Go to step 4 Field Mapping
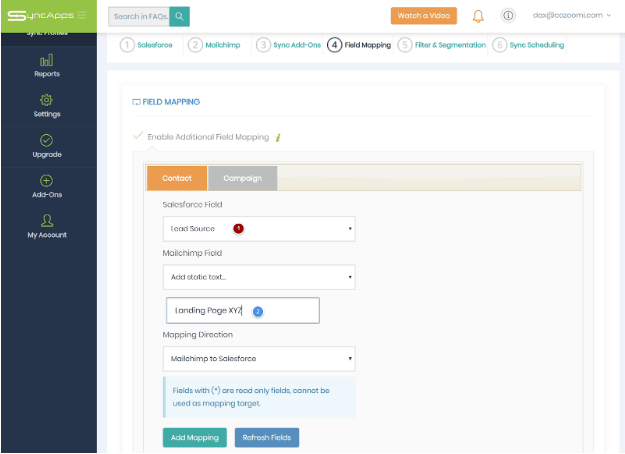This screenshot has height=454, width=625. point(359,45)
